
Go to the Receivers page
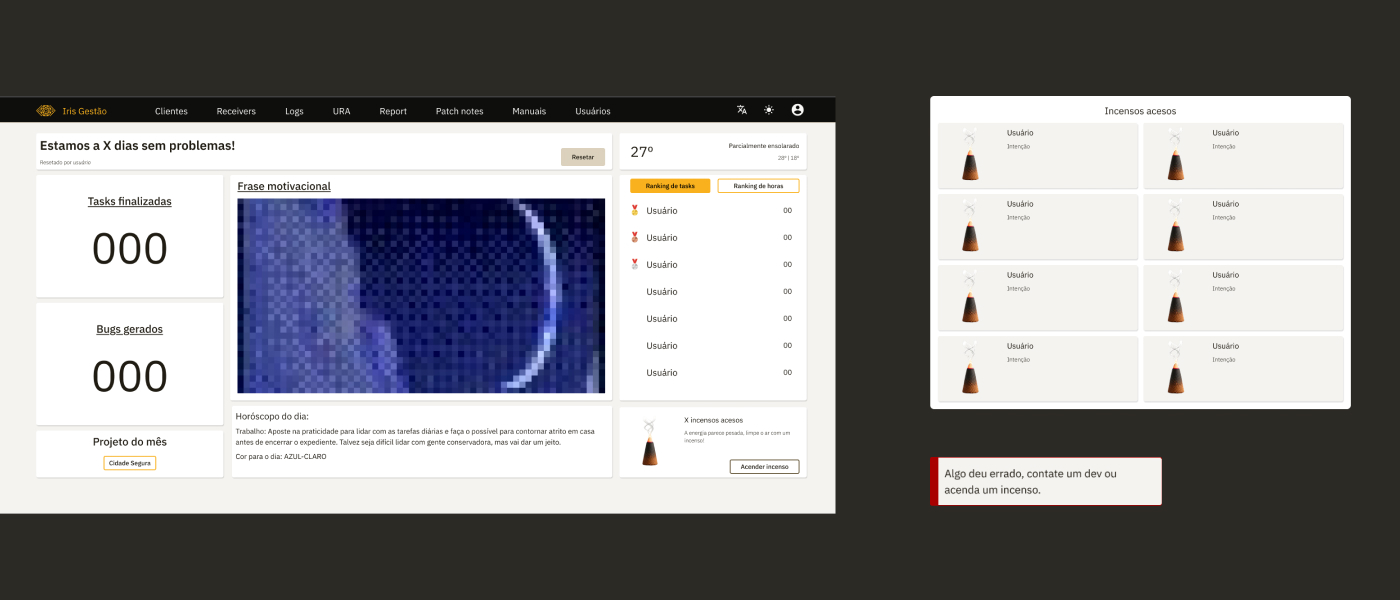click(236, 111)
